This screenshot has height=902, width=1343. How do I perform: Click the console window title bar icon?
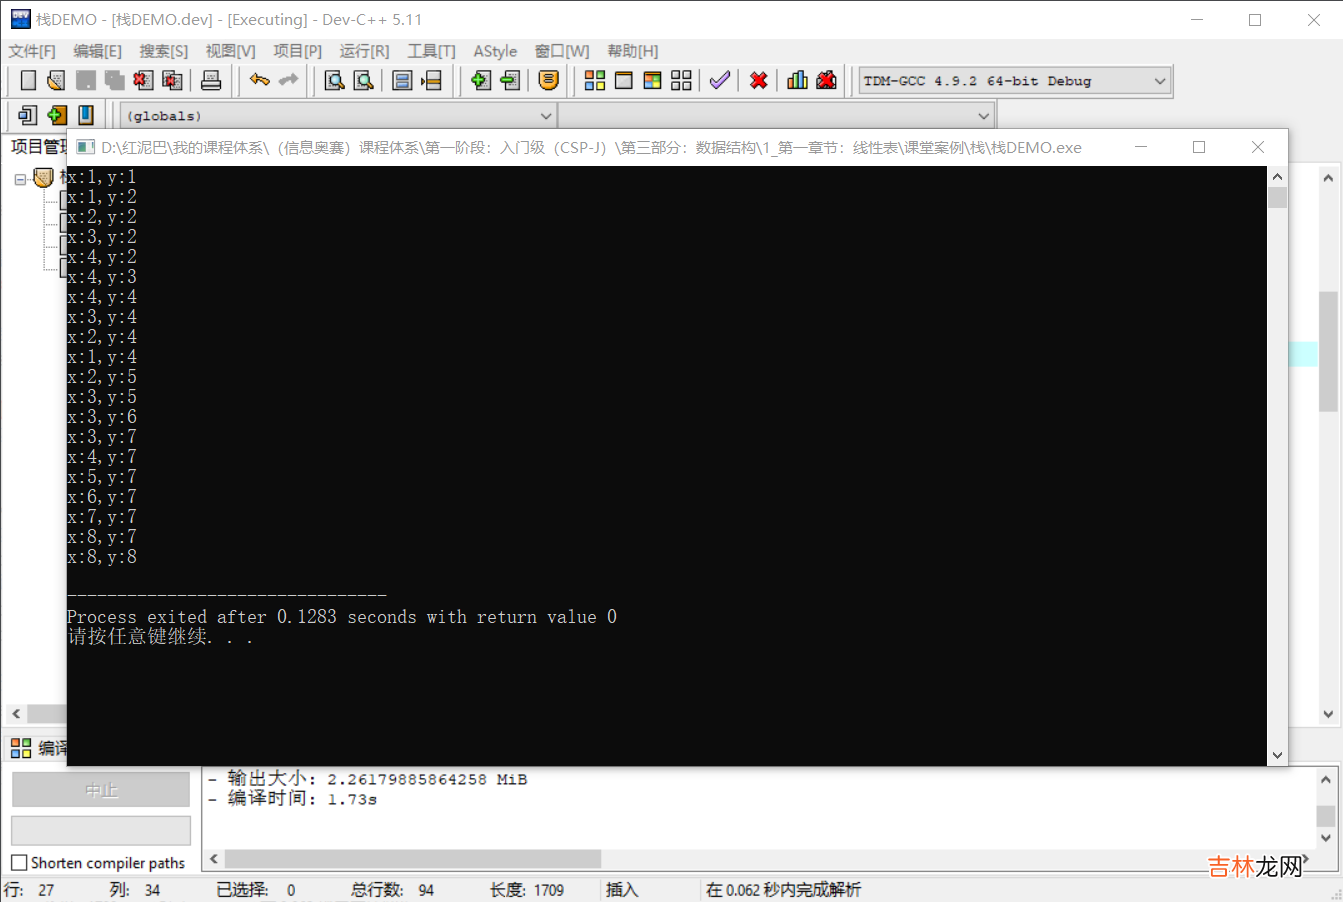click(86, 147)
